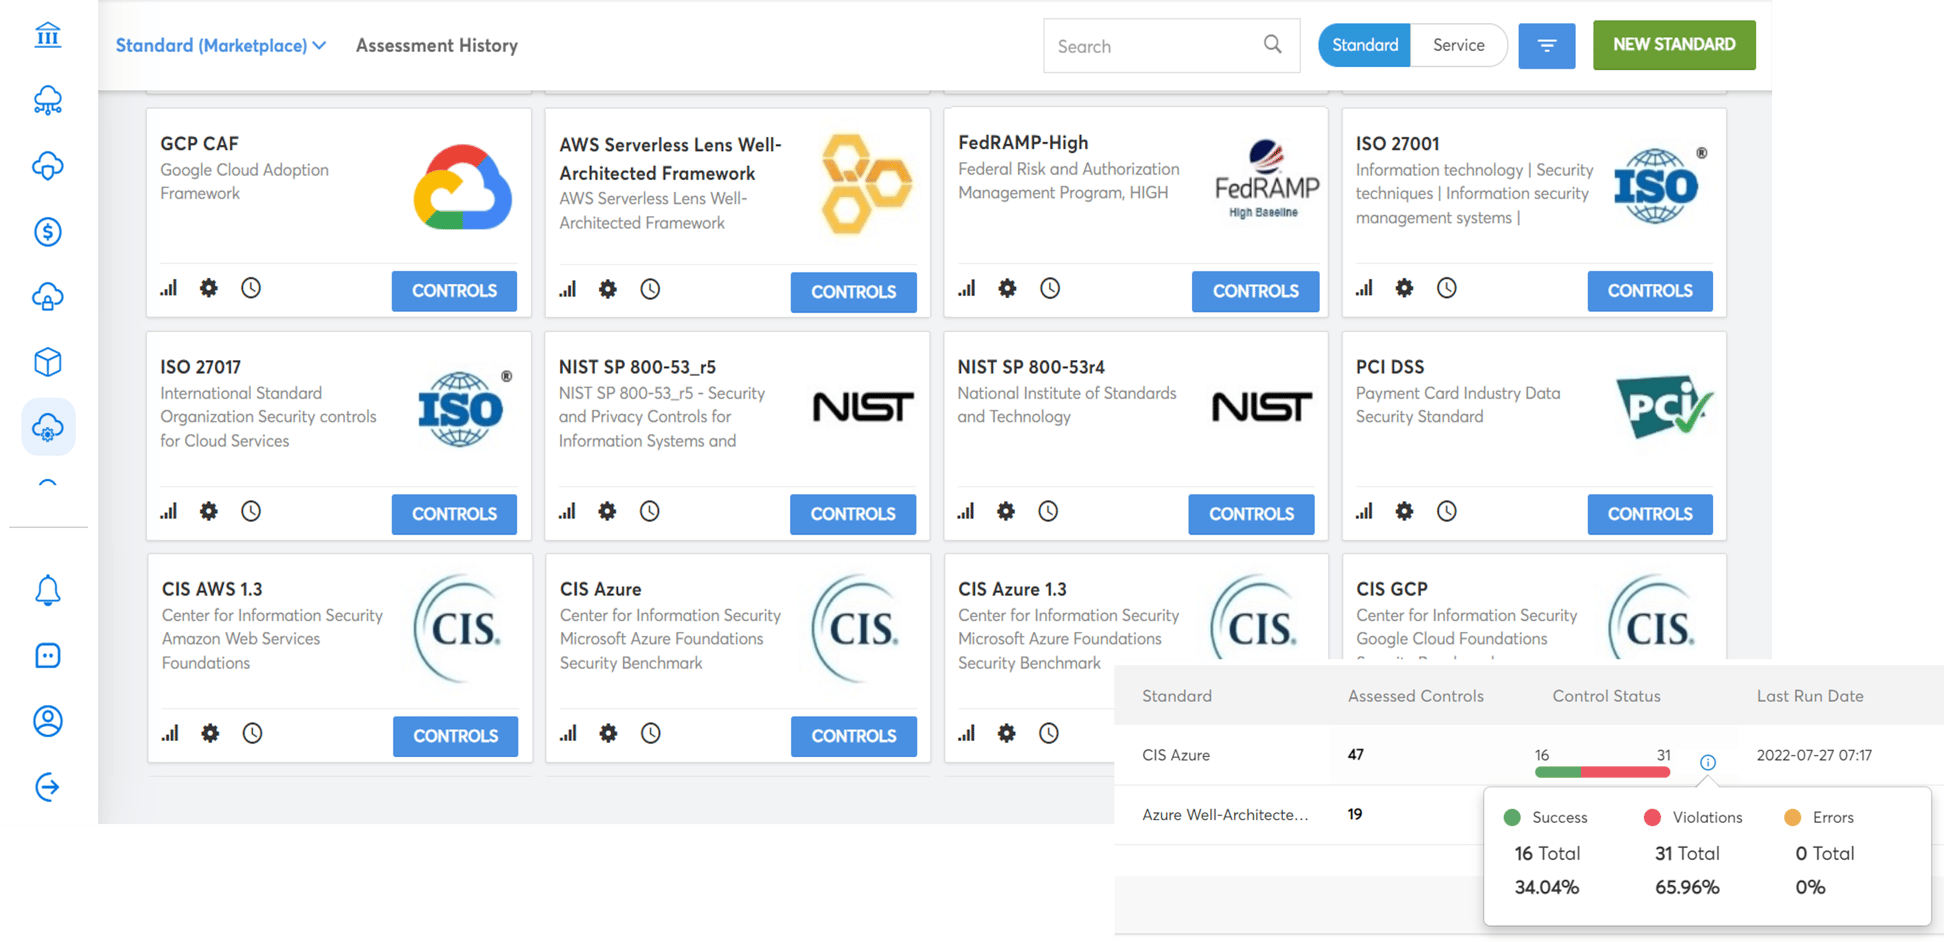
Task: Open notifications bell in sidebar
Action: [x=47, y=591]
